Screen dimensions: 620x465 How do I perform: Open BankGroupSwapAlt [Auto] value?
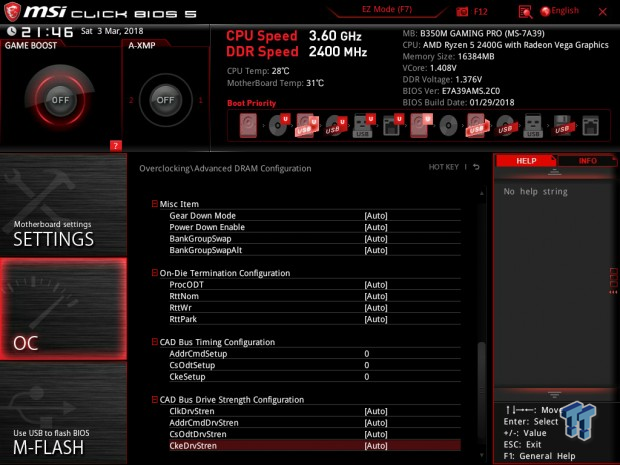[376, 250]
